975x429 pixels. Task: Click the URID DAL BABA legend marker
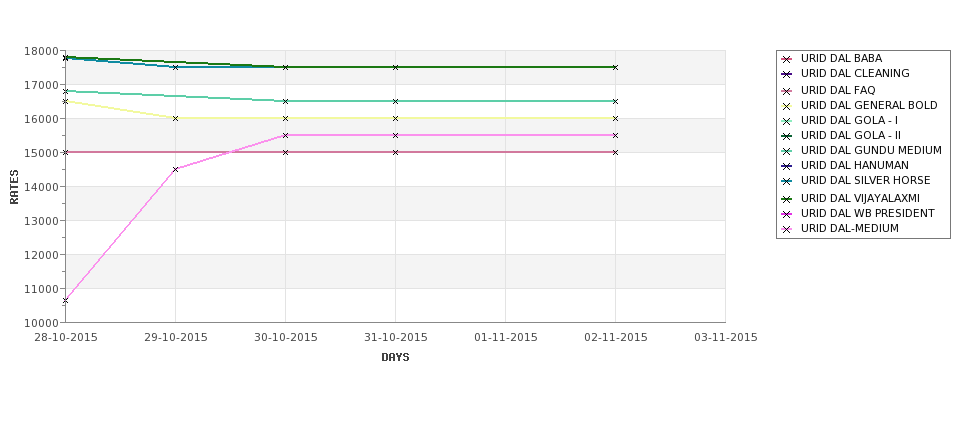point(787,59)
